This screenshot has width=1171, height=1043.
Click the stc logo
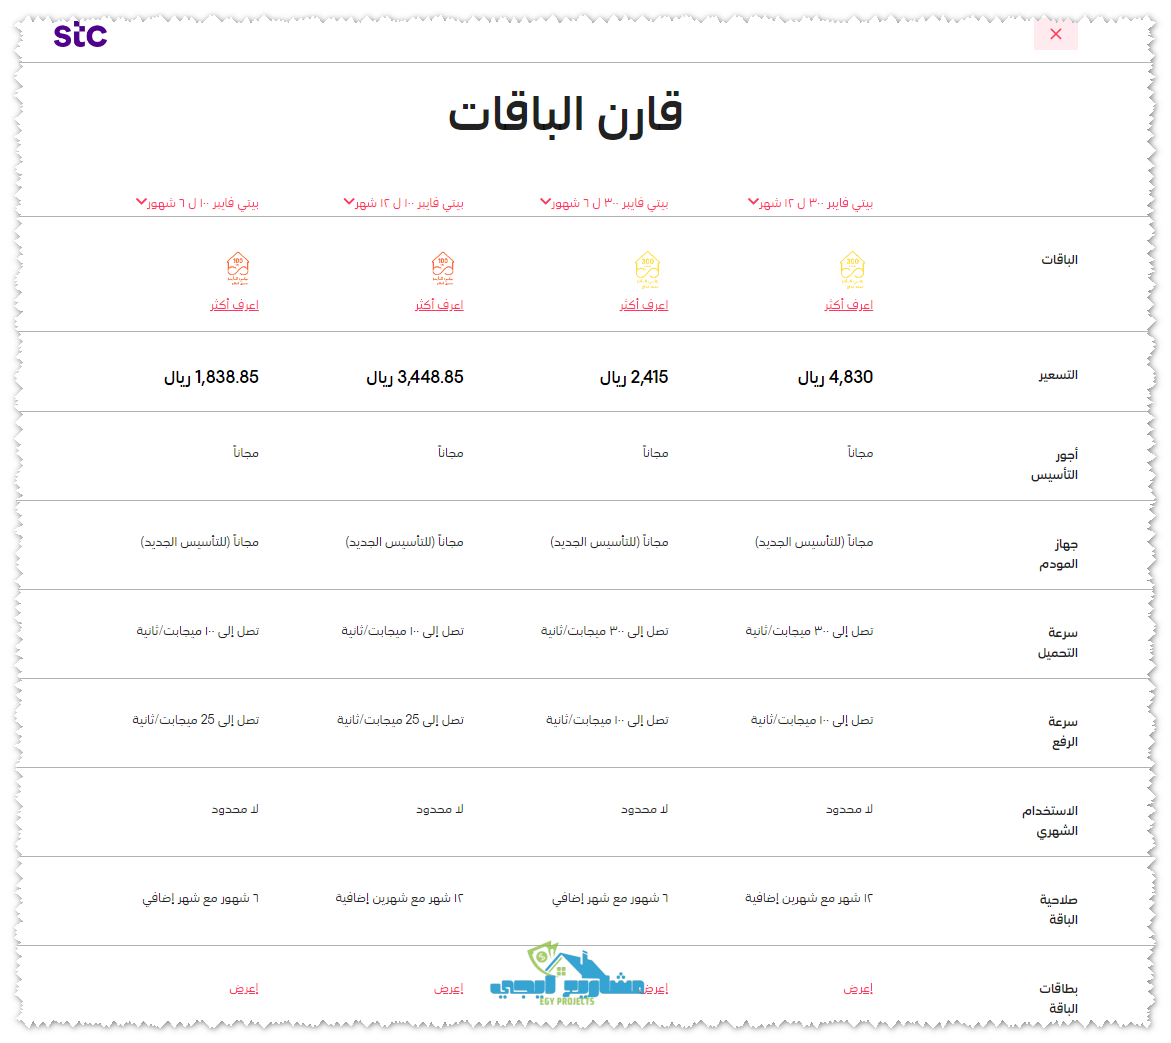pos(81,34)
